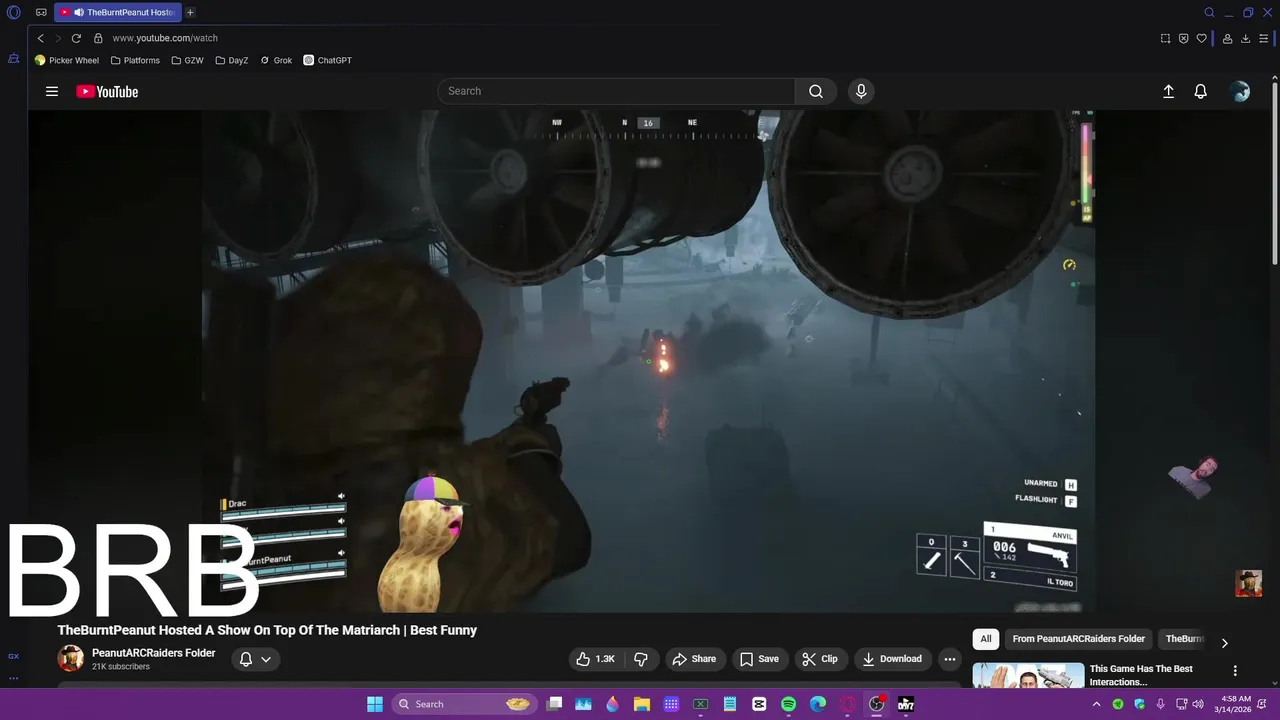The width and height of the screenshot is (1280, 720).
Task: Open the ad blocker shield icon
Action: [x=1183, y=38]
